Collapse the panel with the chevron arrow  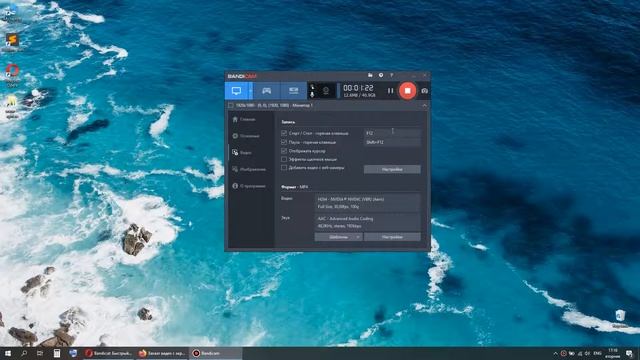click(424, 105)
